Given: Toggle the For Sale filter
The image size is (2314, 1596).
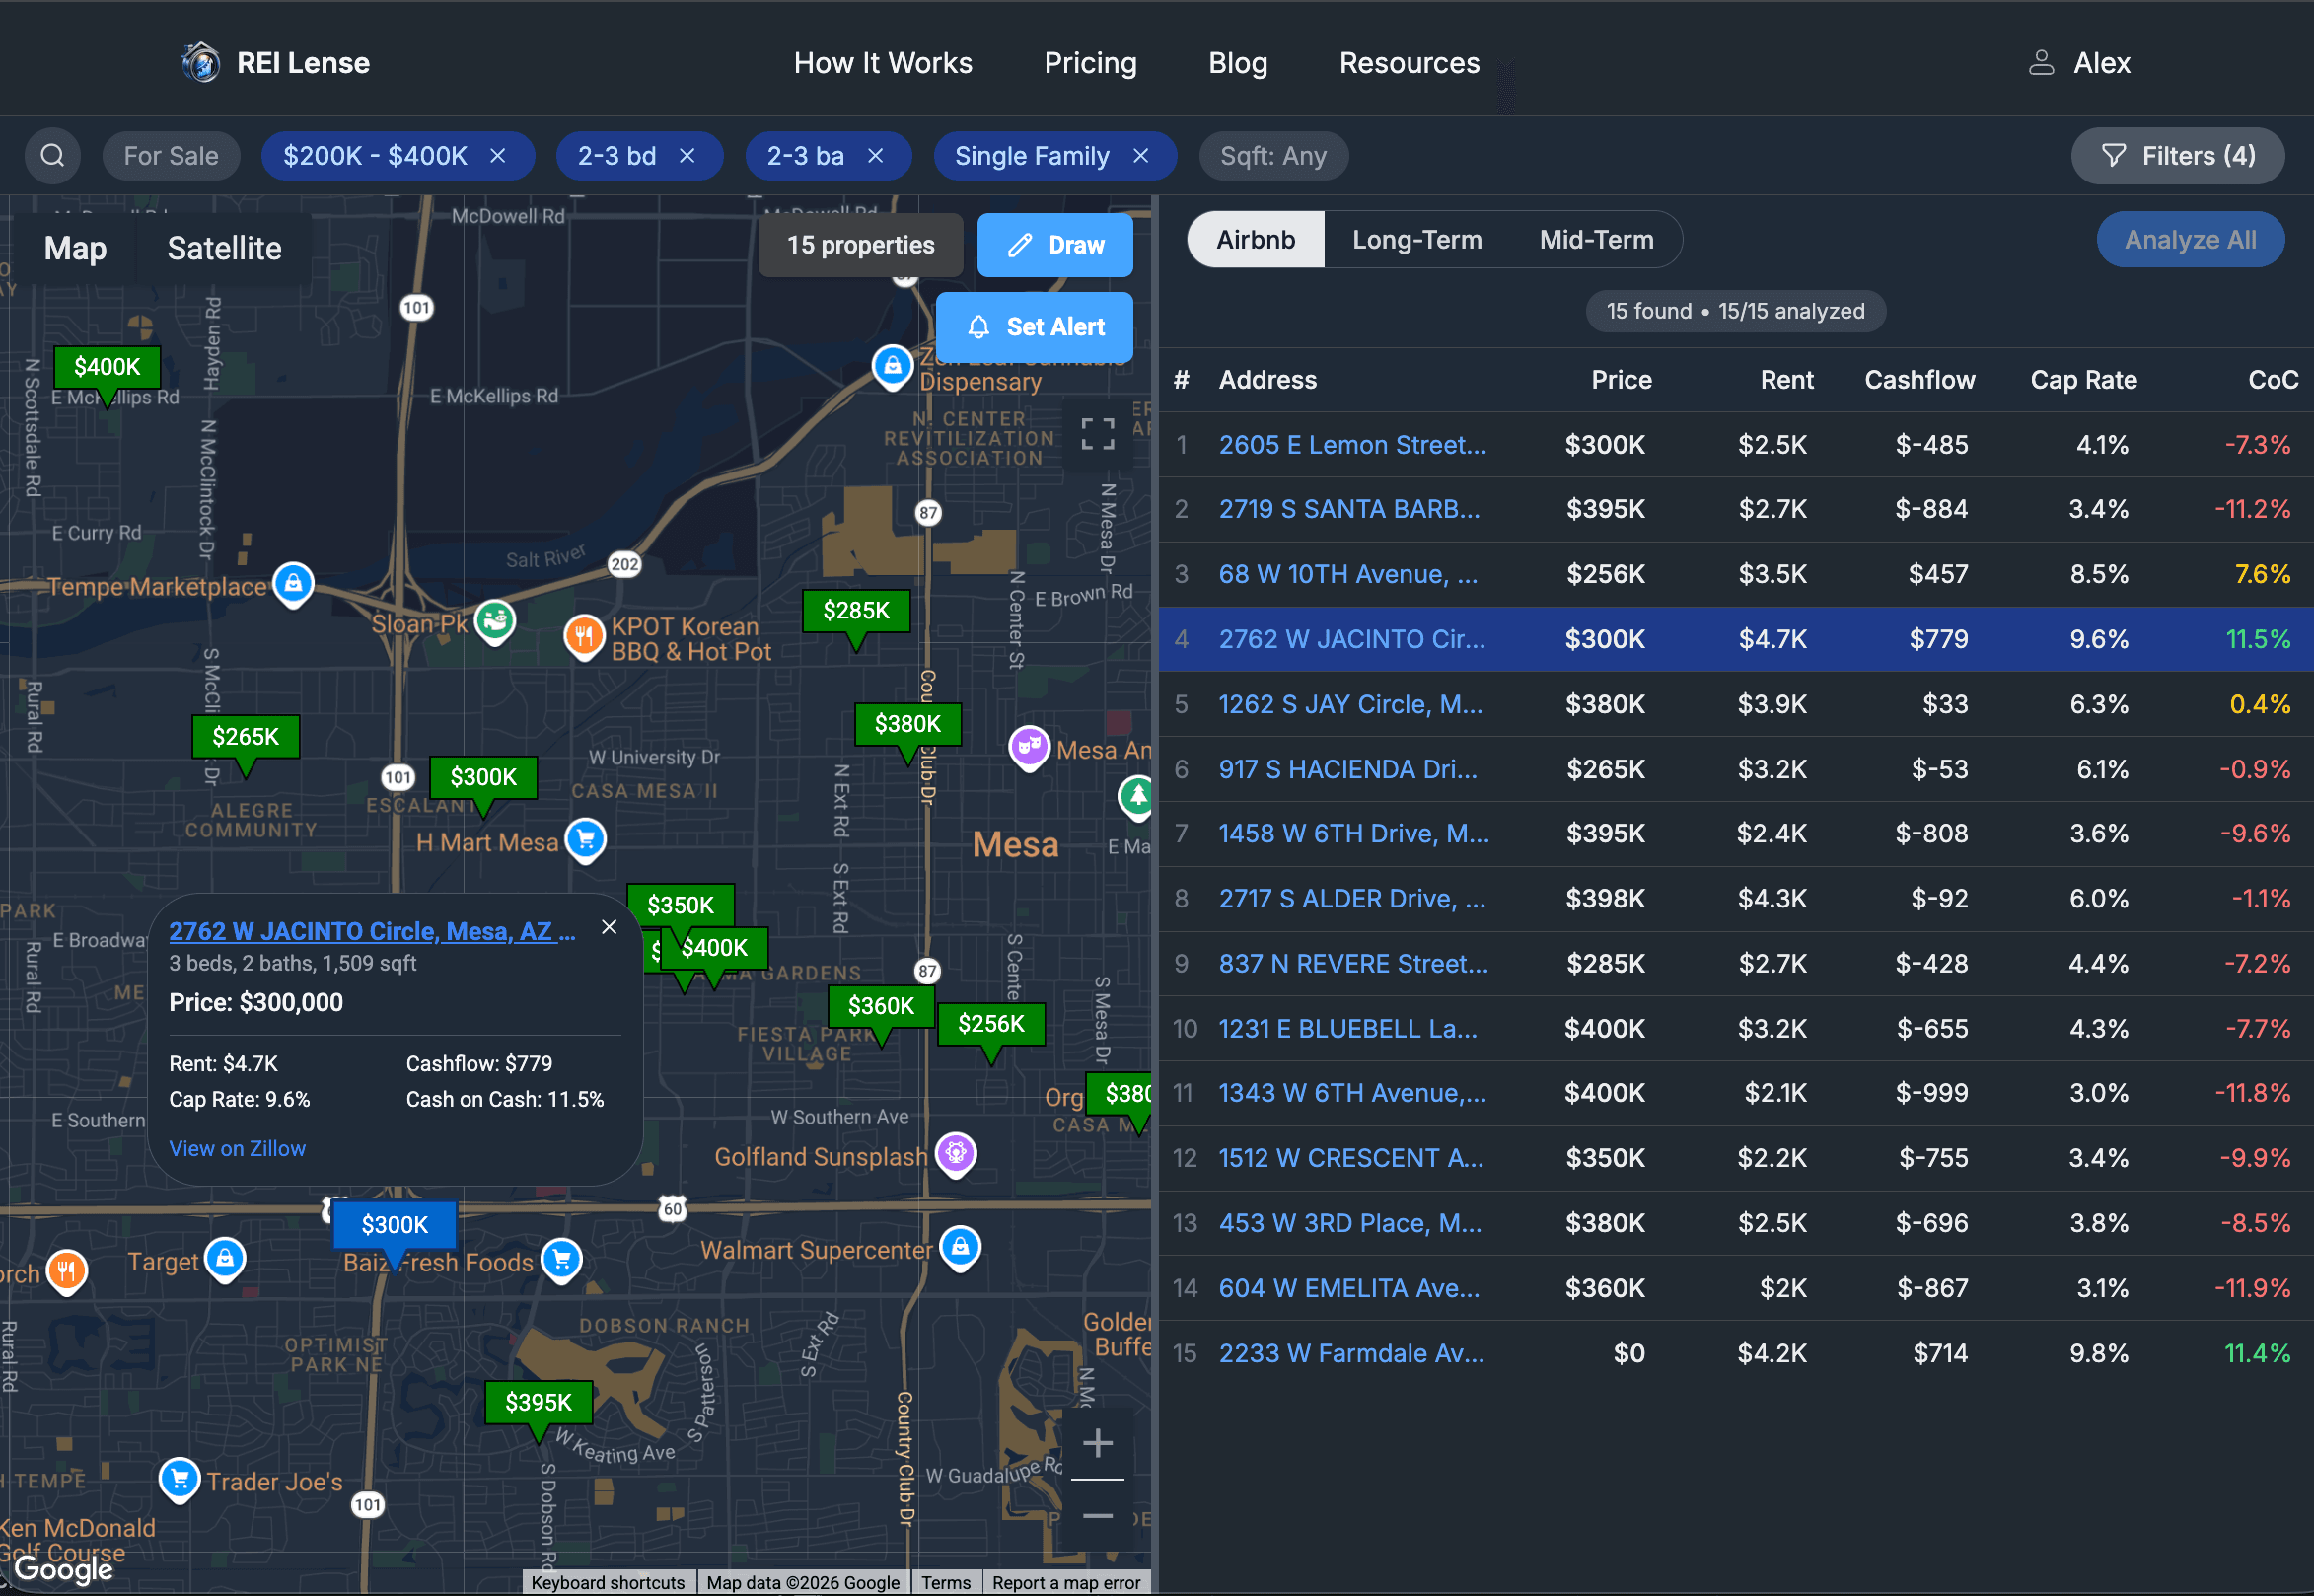Looking at the screenshot, I should click(x=171, y=155).
